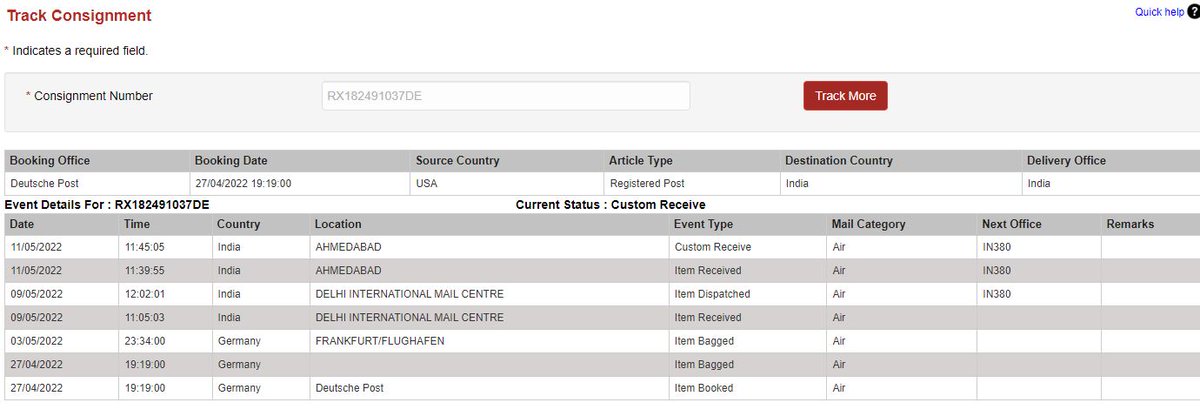Viewport: 1200px width, 416px height.
Task: Select the Booking Office column header
Action: (97, 160)
